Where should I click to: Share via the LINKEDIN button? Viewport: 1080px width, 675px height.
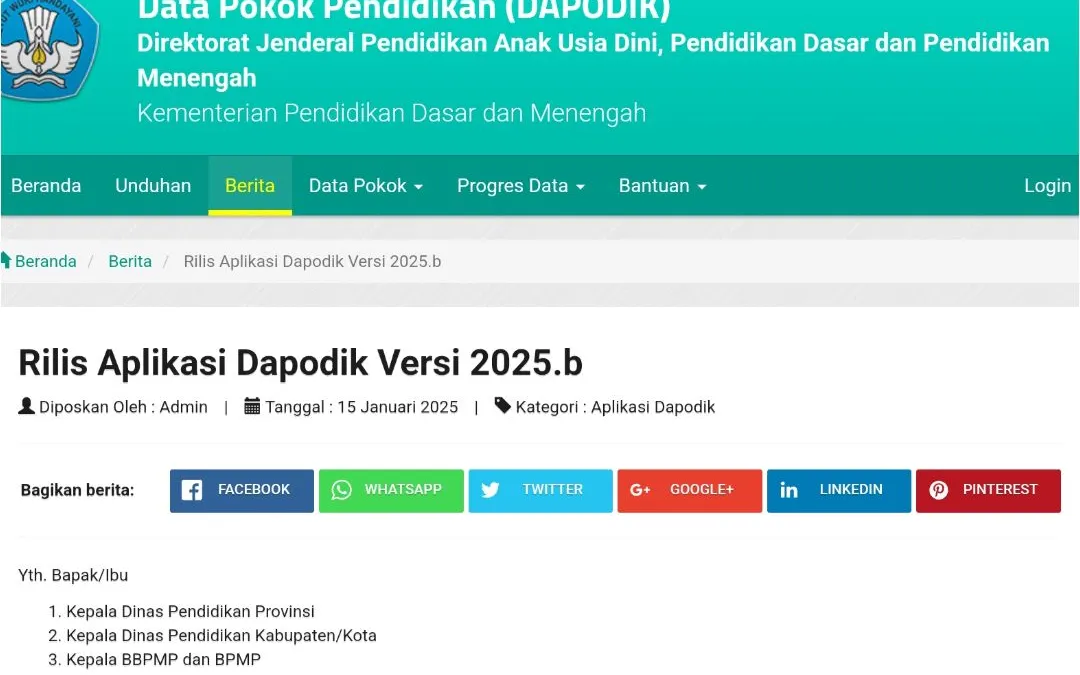[839, 490]
